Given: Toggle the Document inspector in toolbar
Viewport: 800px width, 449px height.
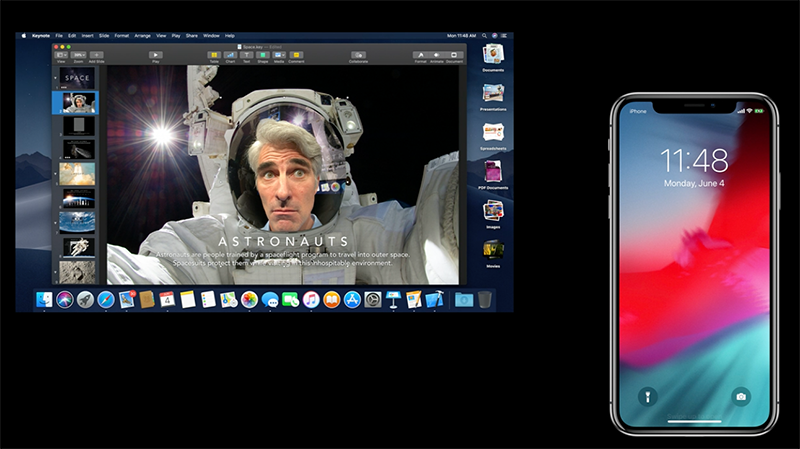Looking at the screenshot, I should 454,55.
